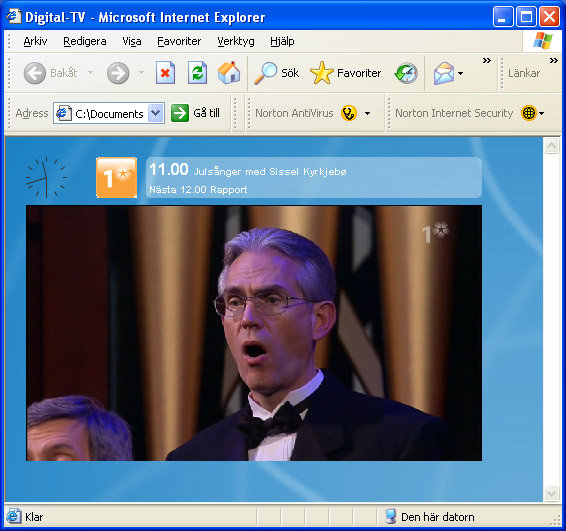Click the Bakåt back button
Image resolution: width=566 pixels, height=531 pixels.
coord(51,73)
